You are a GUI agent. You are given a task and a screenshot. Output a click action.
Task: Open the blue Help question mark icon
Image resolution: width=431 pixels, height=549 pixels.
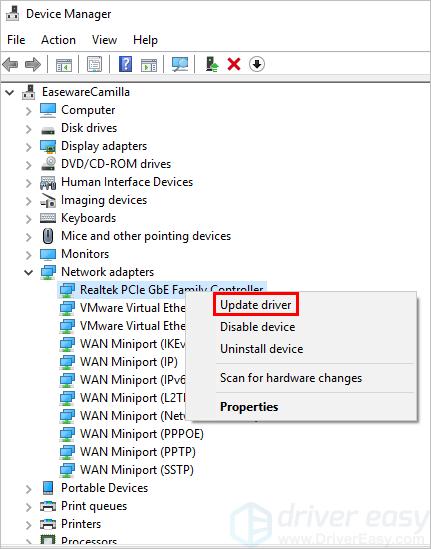pos(125,64)
